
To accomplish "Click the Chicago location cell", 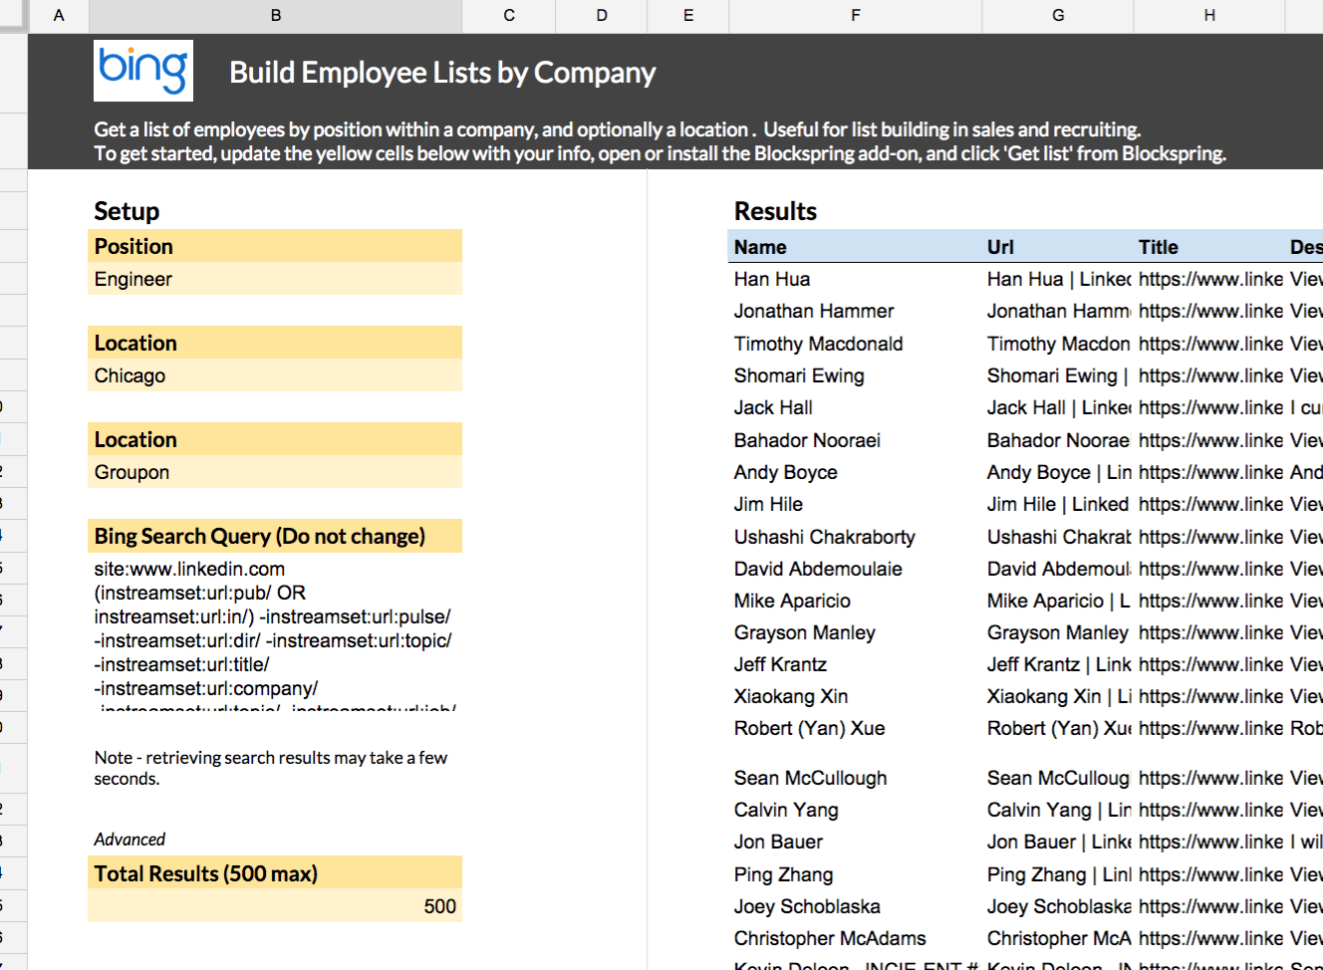I will (x=275, y=375).
